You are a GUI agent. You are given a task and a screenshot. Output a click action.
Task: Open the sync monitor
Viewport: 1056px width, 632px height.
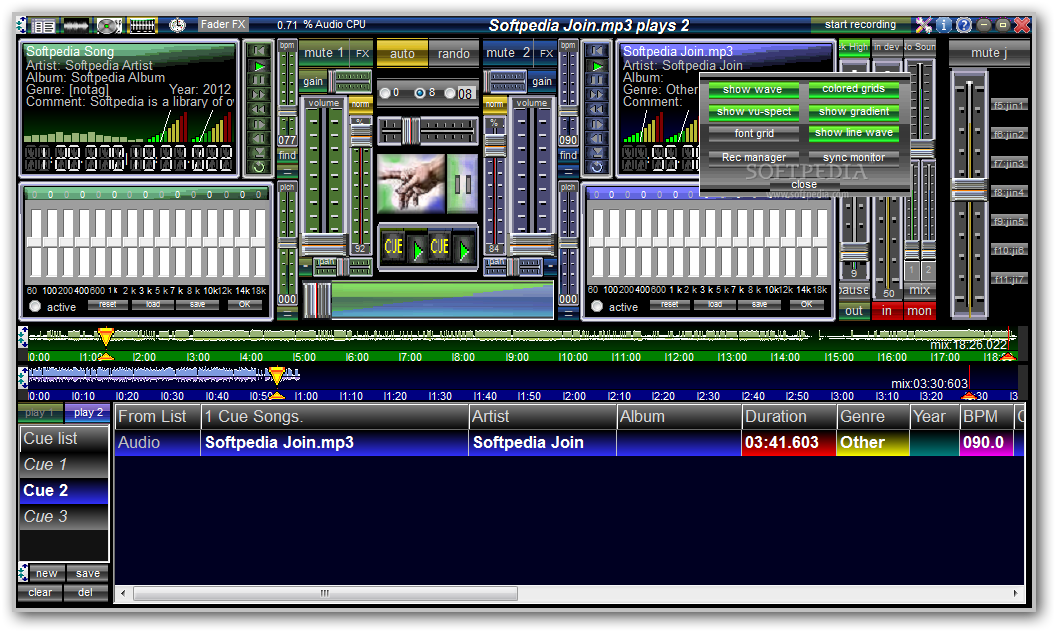coord(853,157)
